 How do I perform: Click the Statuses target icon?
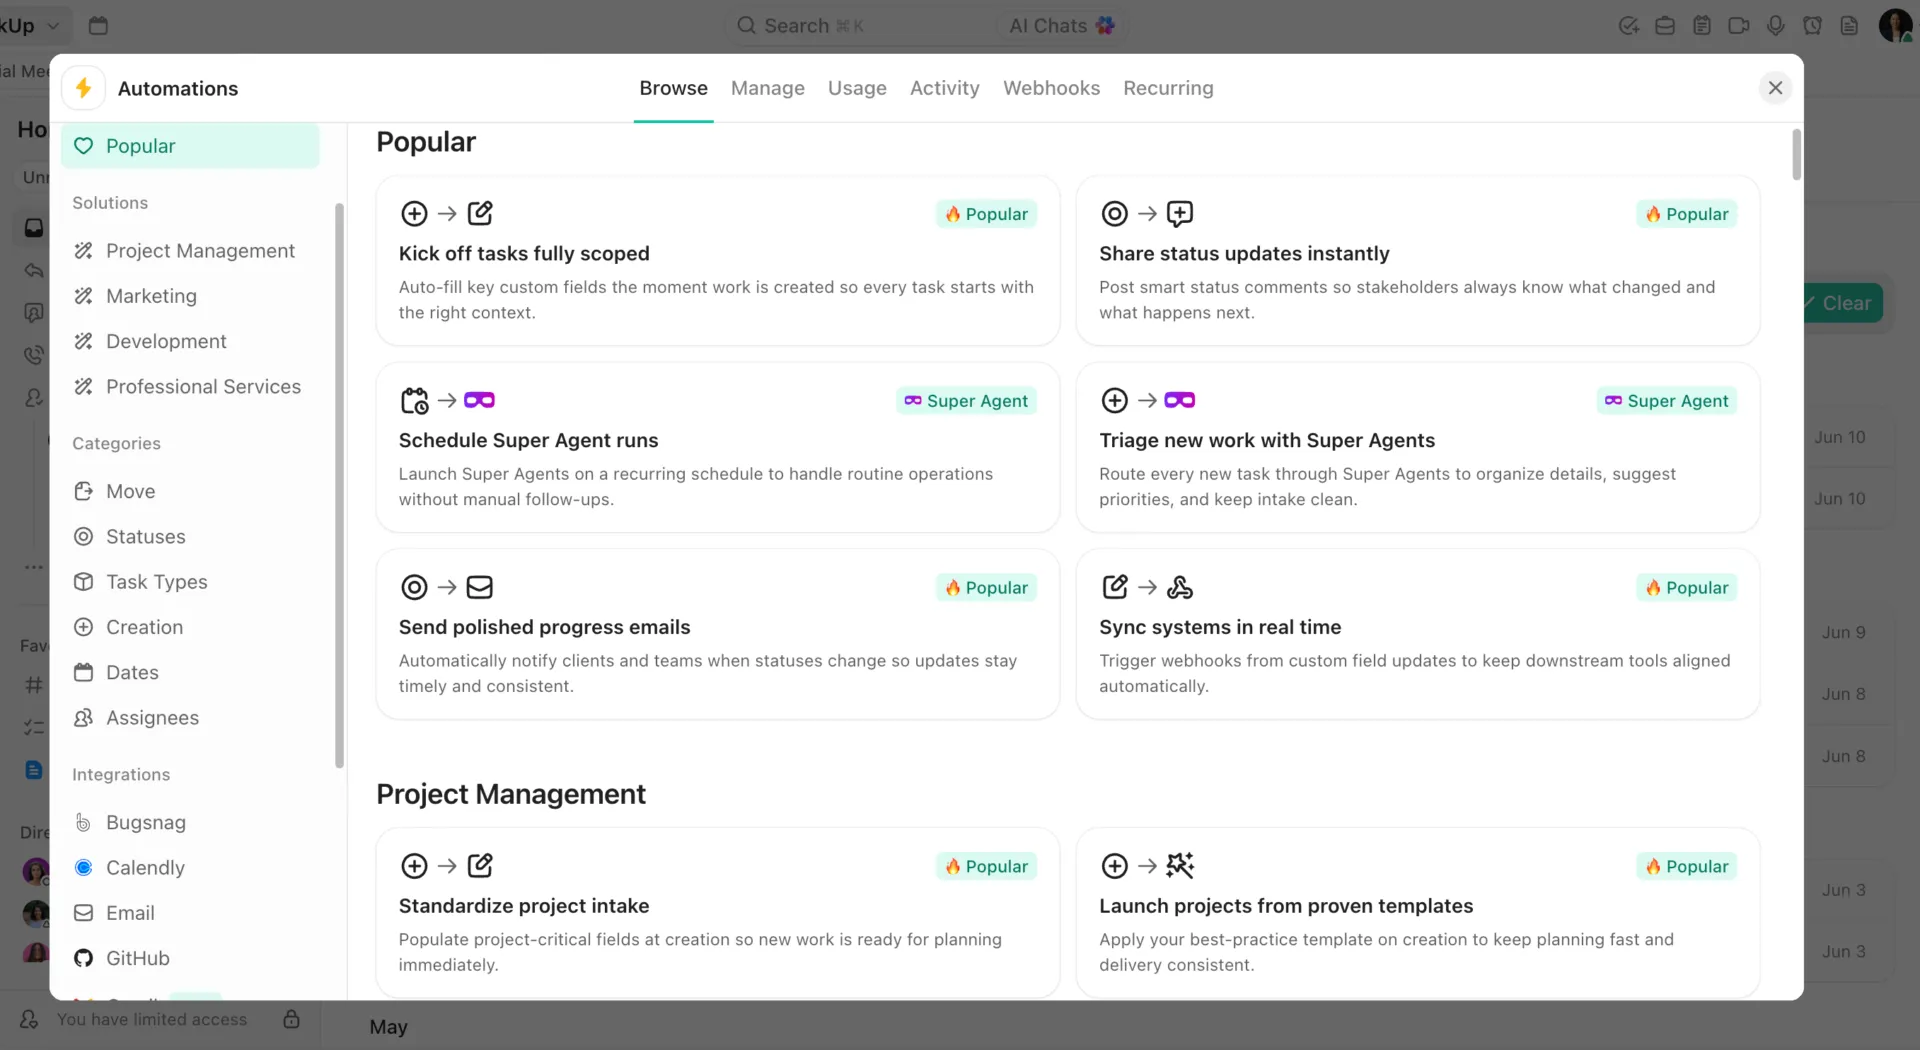pyautogui.click(x=84, y=537)
